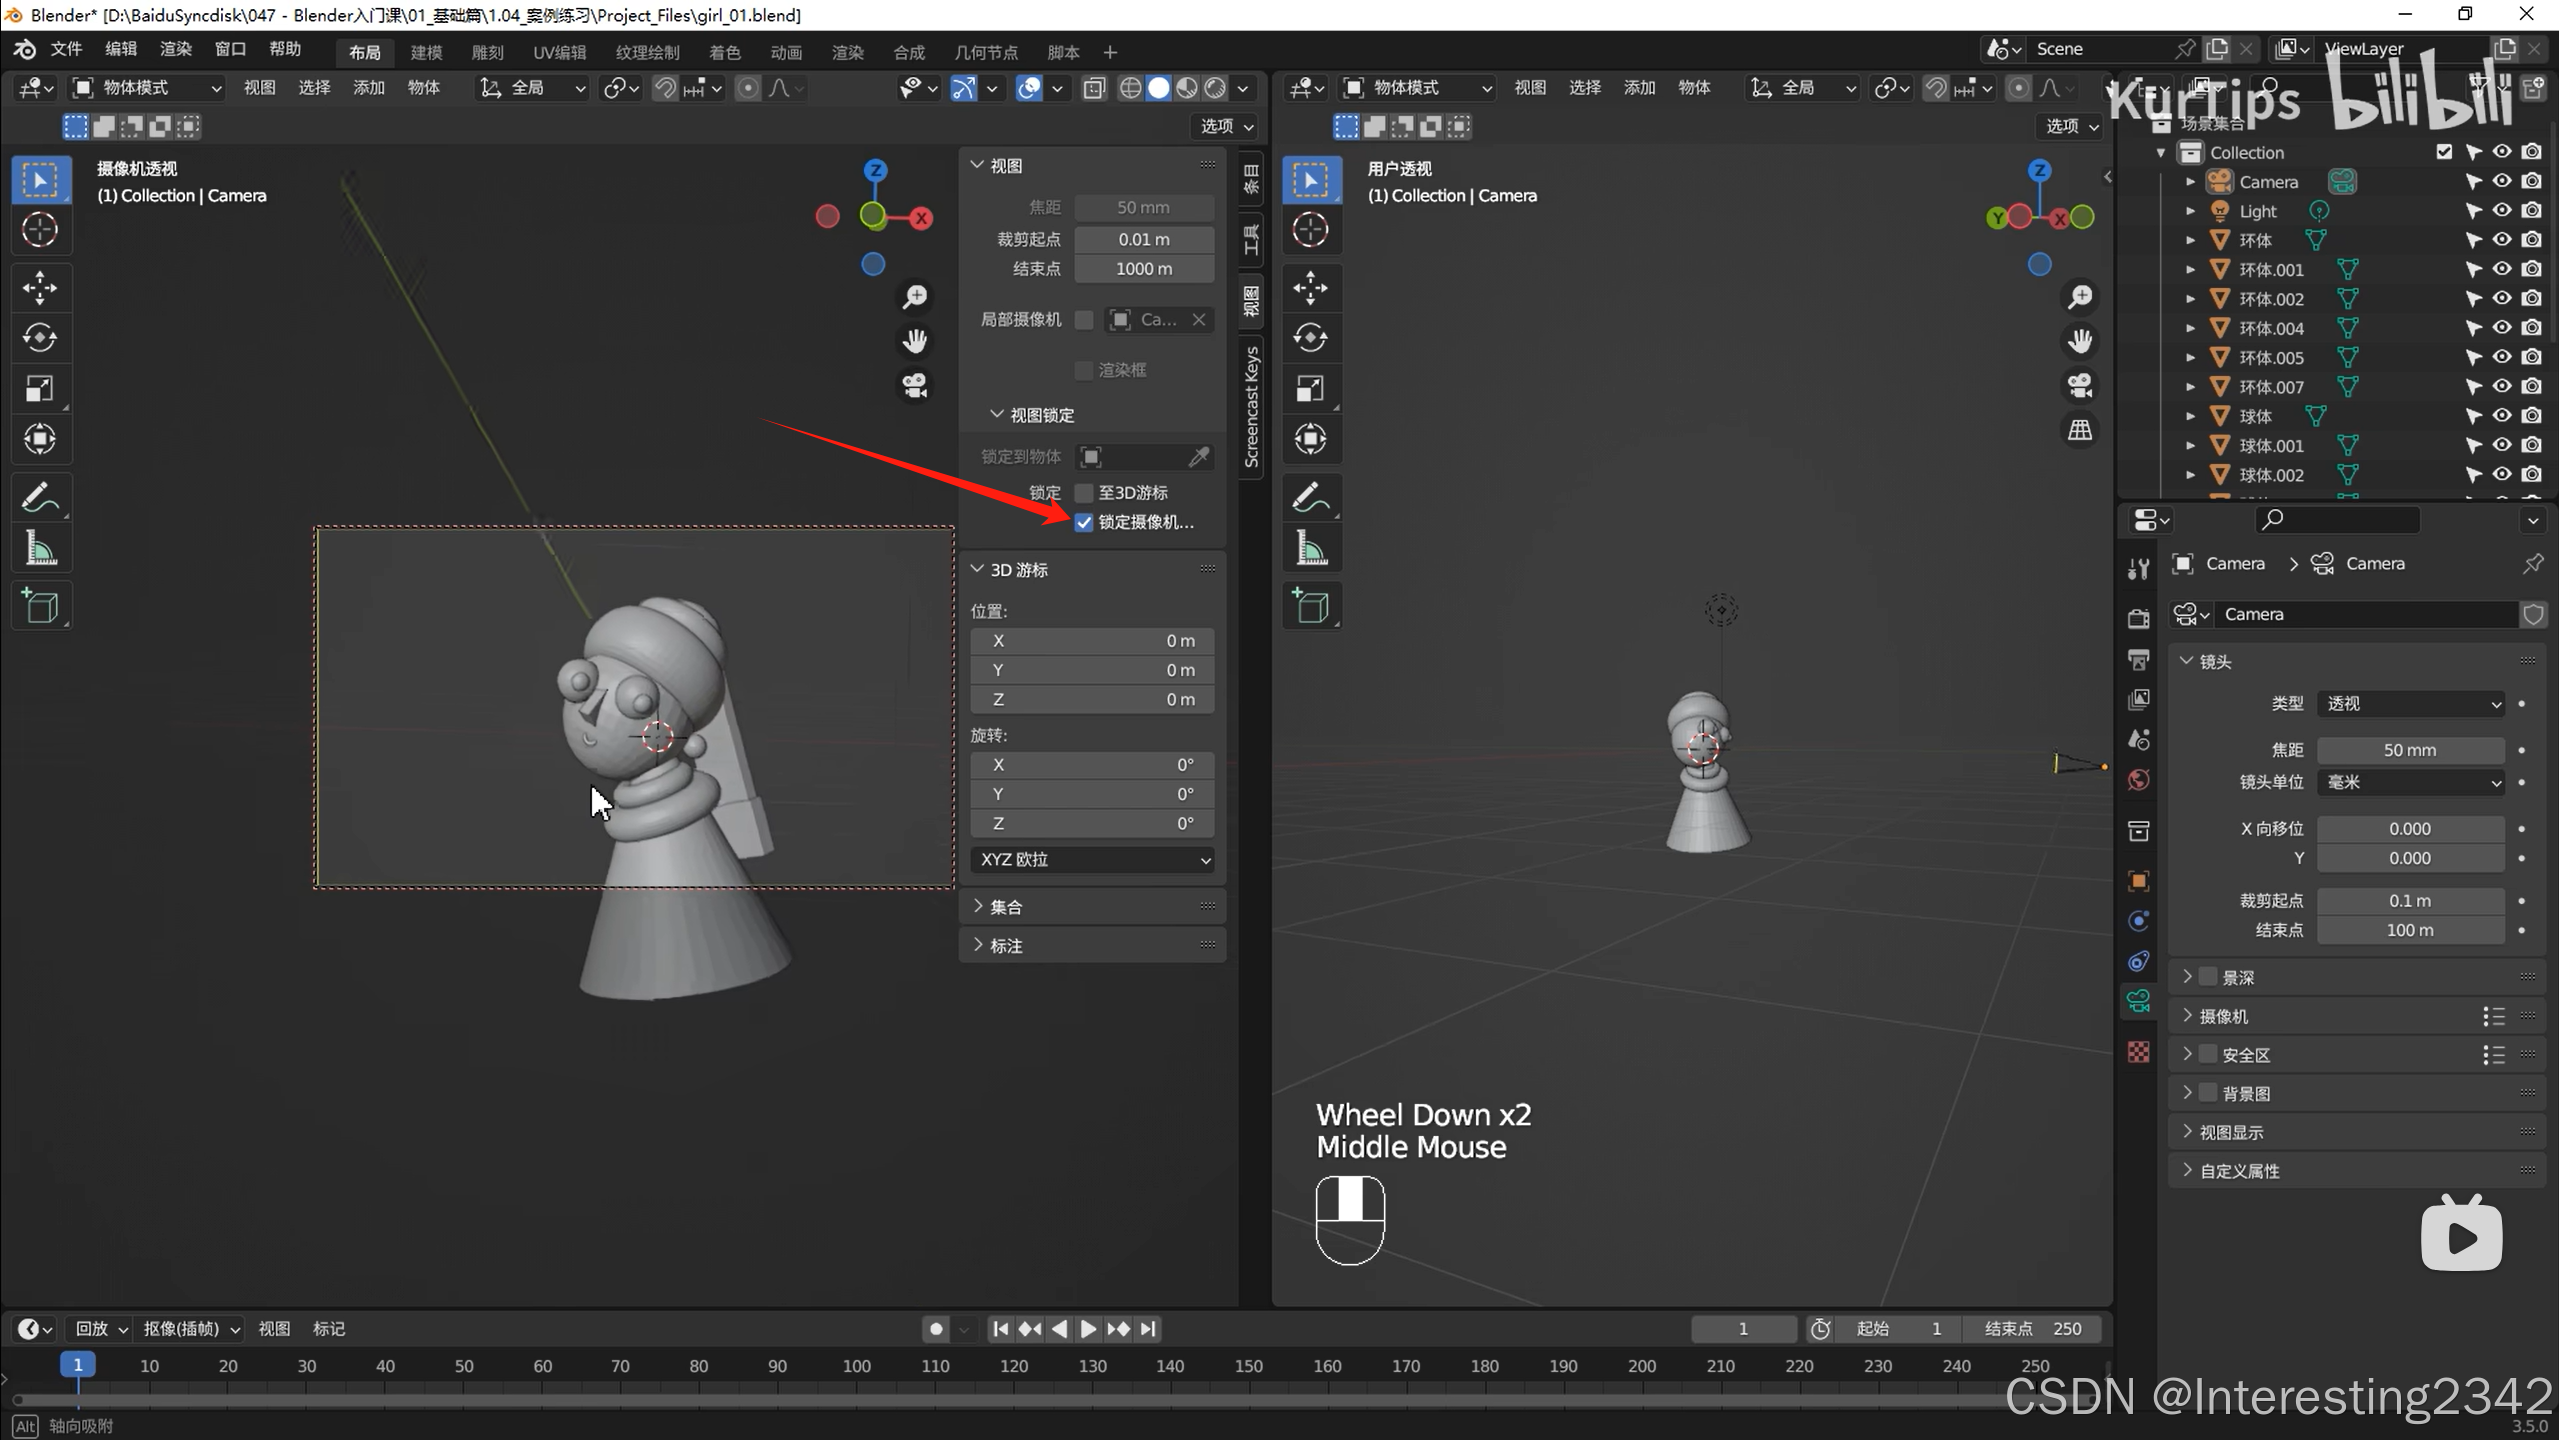Select the Move tool in left viewport
Screen dimensions: 2559x1440
coord(40,288)
